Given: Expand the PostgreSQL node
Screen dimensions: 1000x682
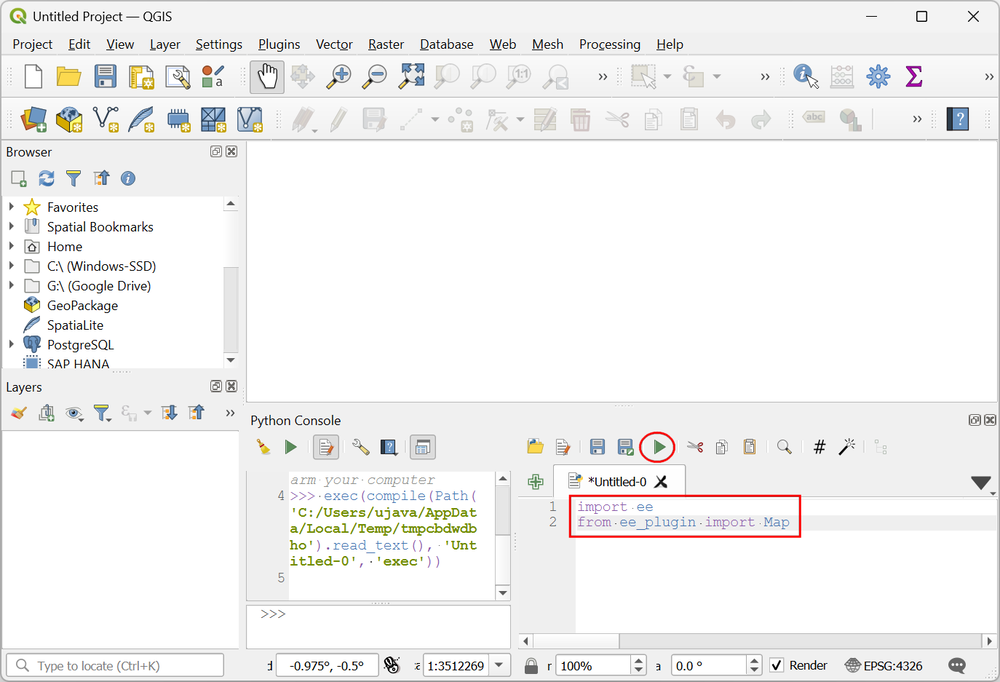Looking at the screenshot, I should coord(11,345).
